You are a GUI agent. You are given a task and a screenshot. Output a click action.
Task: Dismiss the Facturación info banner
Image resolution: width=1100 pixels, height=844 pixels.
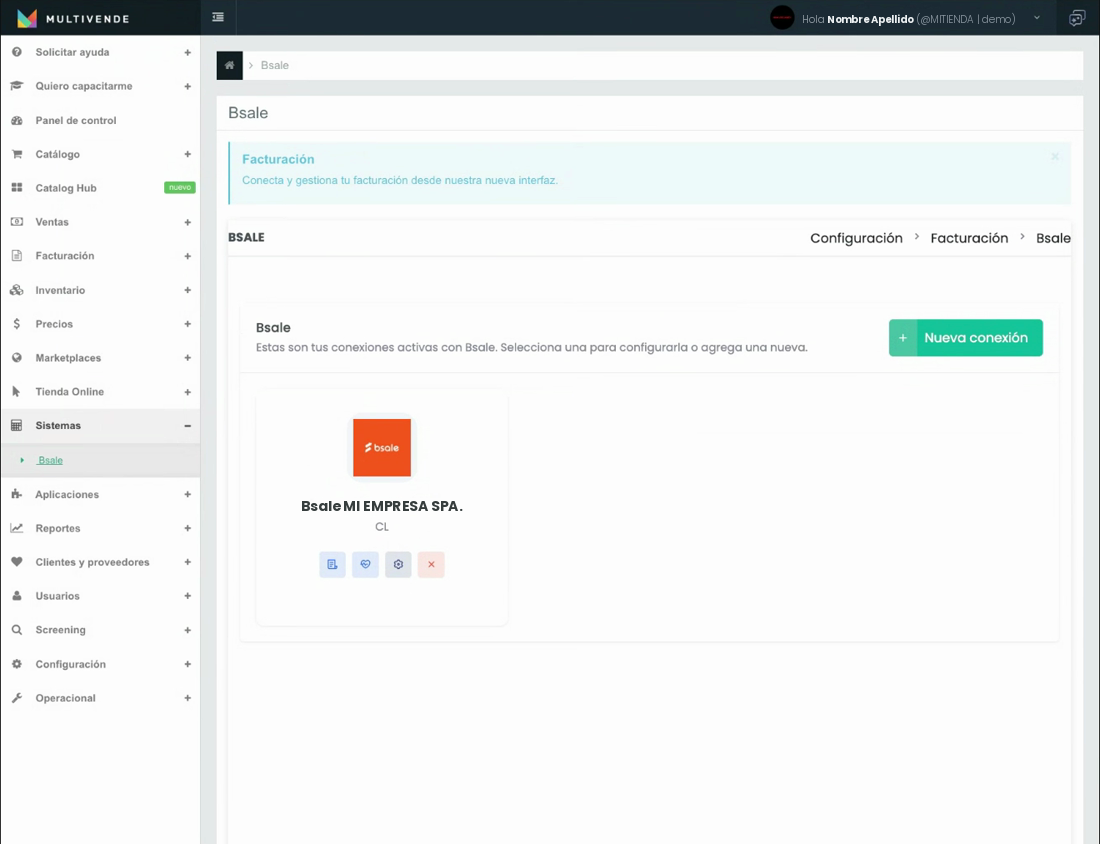point(1055,156)
